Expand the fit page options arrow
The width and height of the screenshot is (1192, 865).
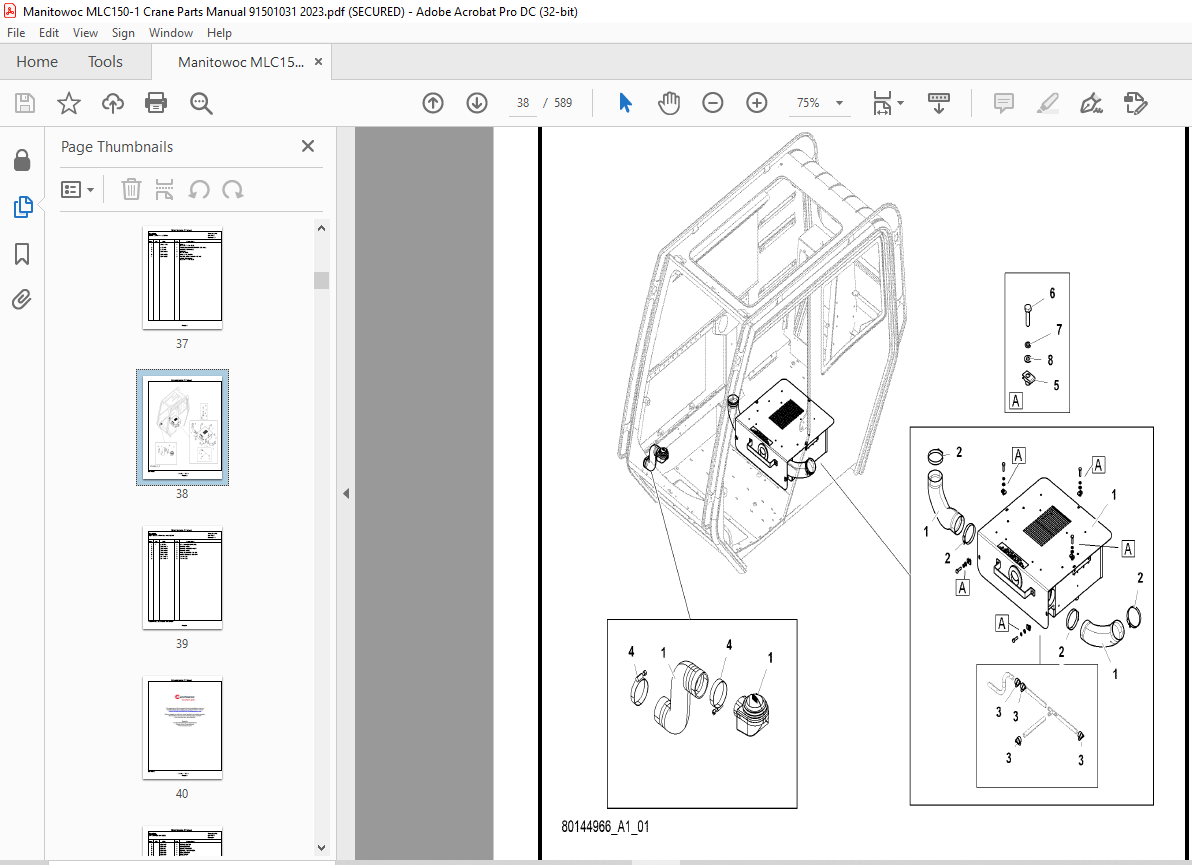(x=901, y=103)
